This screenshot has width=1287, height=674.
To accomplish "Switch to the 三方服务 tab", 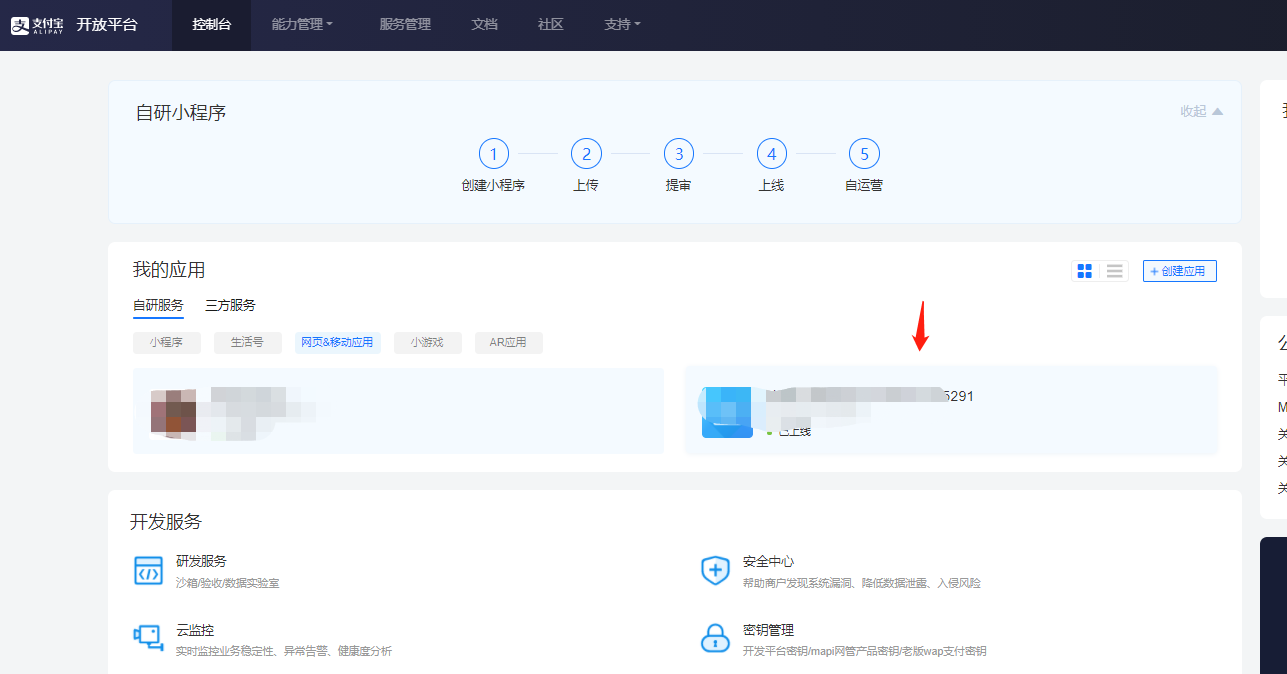I will (x=230, y=306).
